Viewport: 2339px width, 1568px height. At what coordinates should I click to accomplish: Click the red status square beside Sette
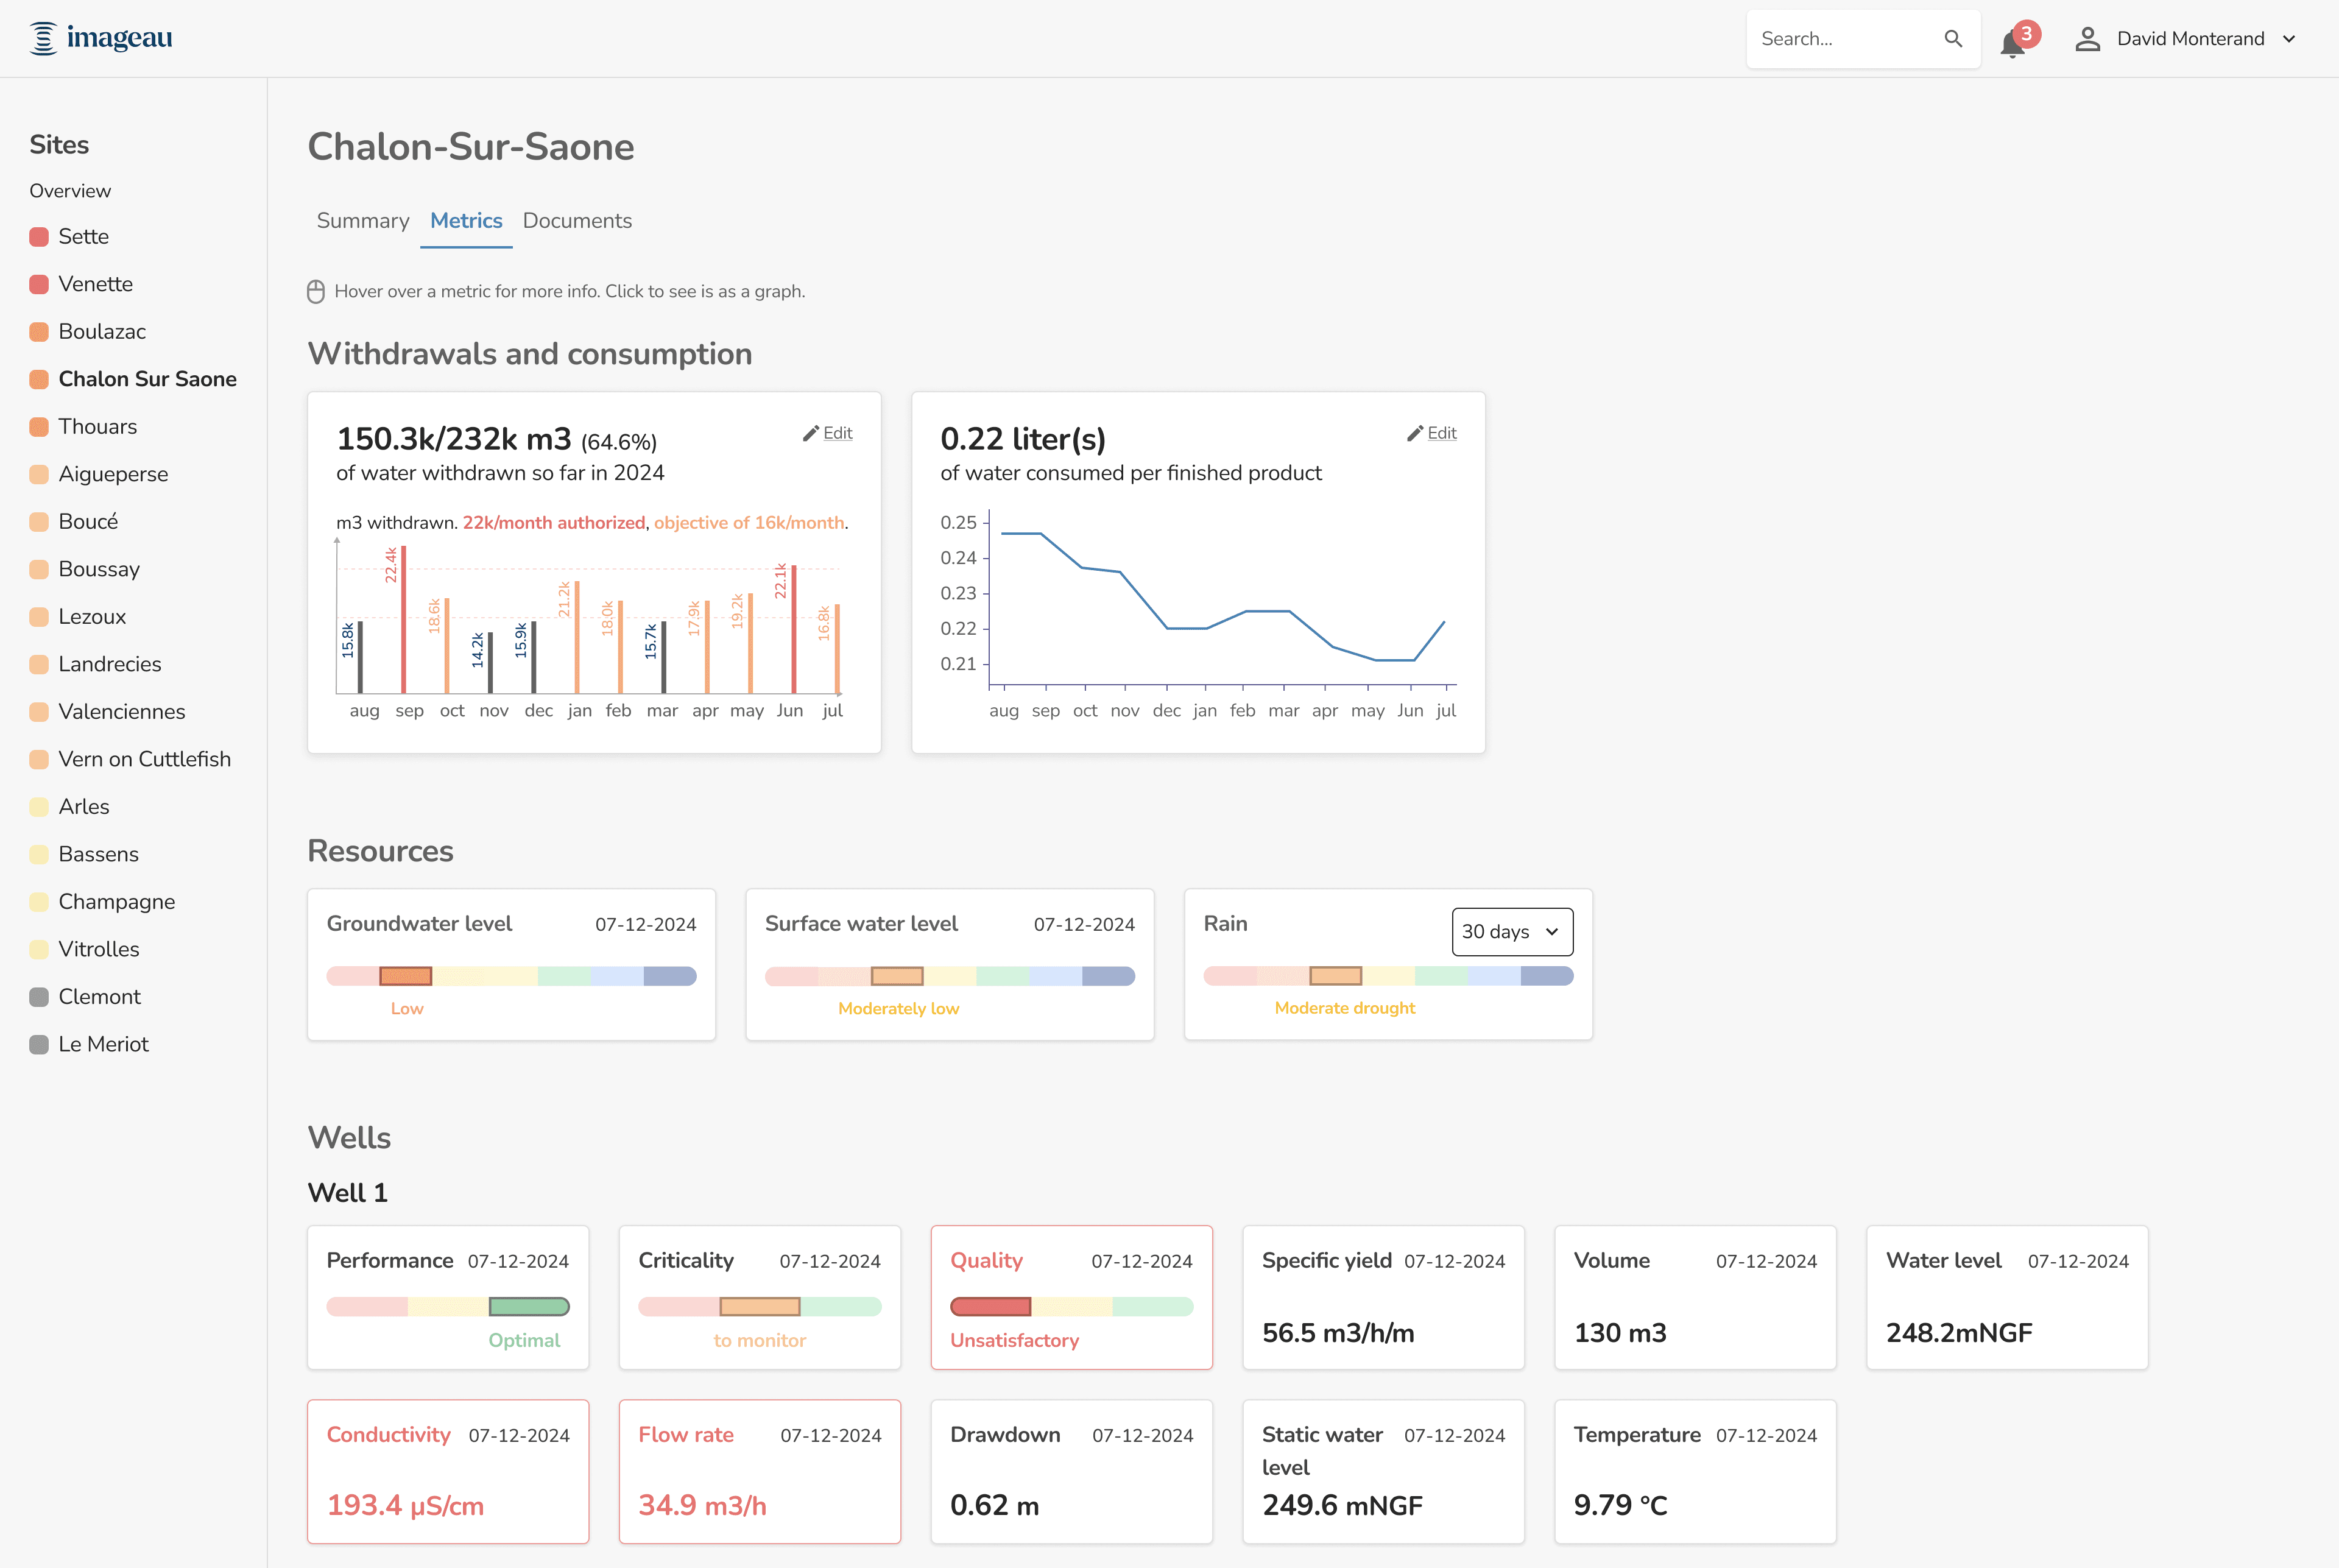point(39,237)
